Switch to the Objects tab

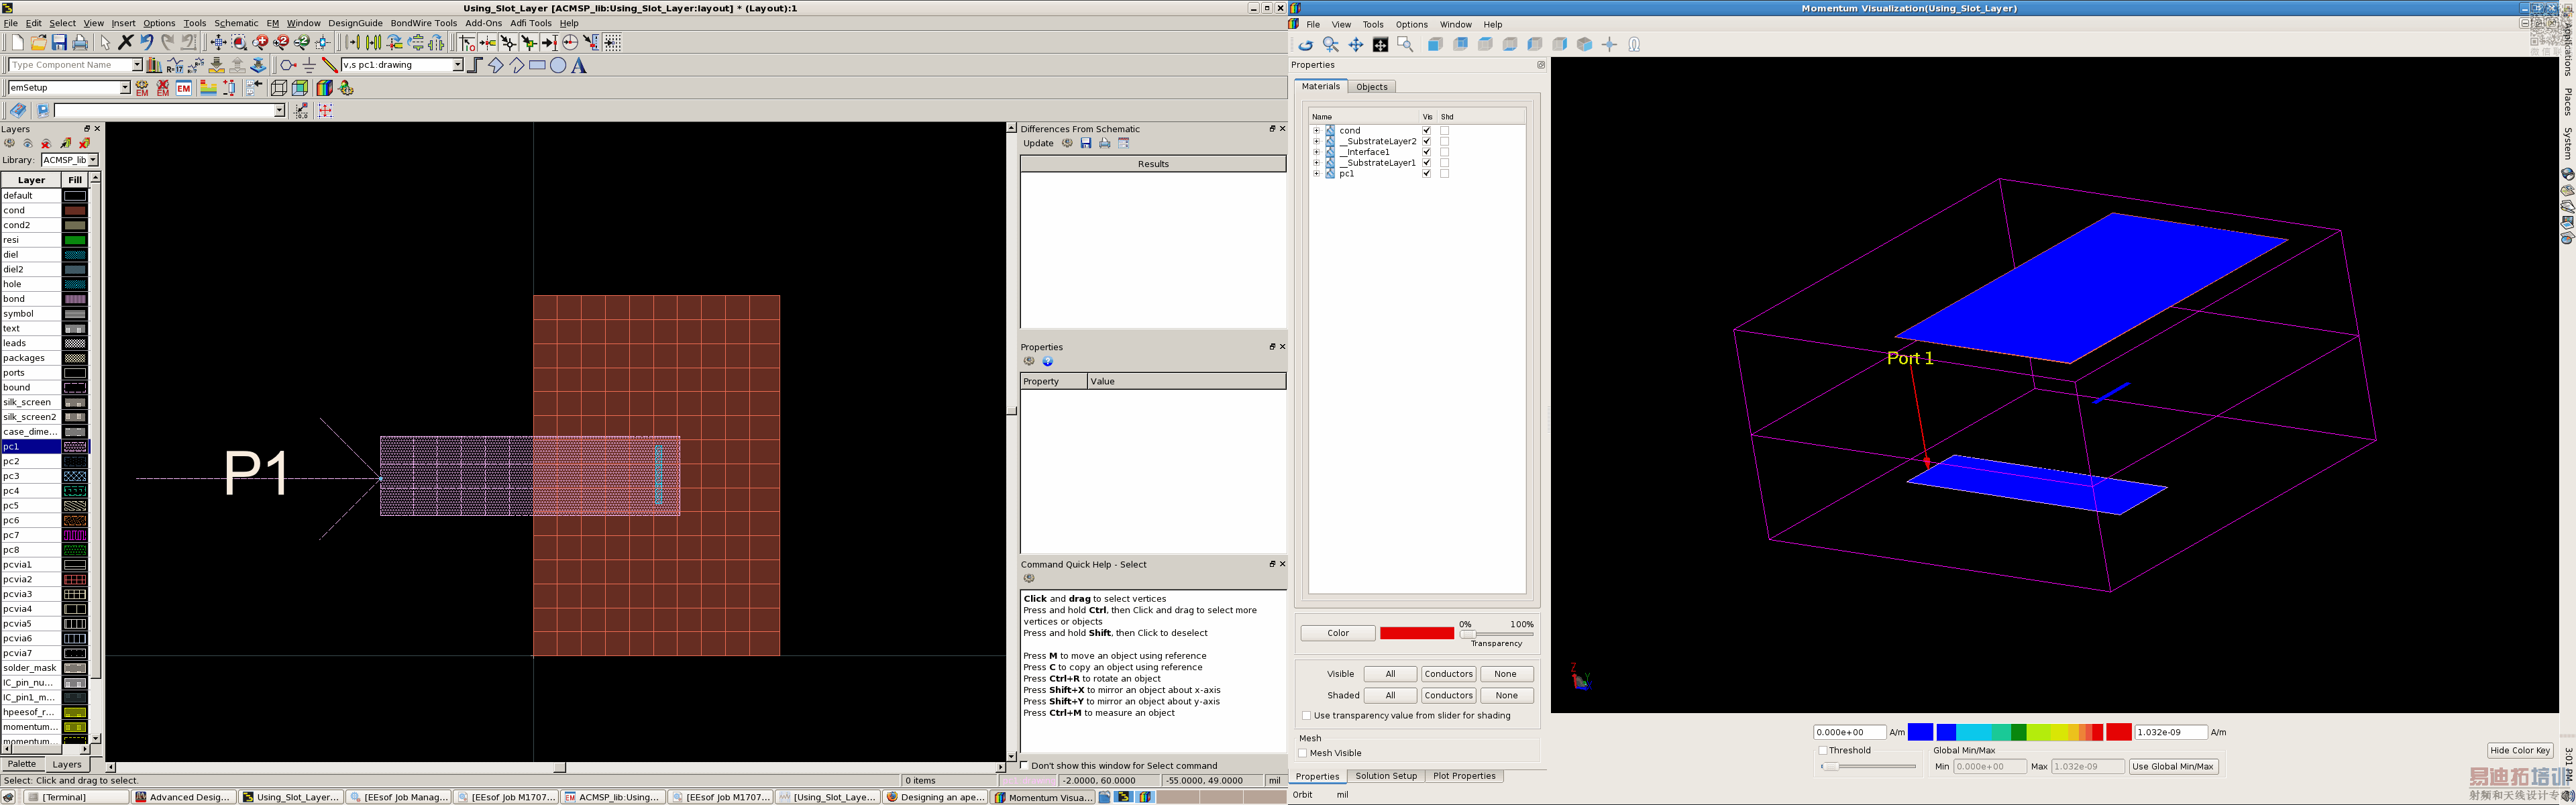pos(1371,87)
